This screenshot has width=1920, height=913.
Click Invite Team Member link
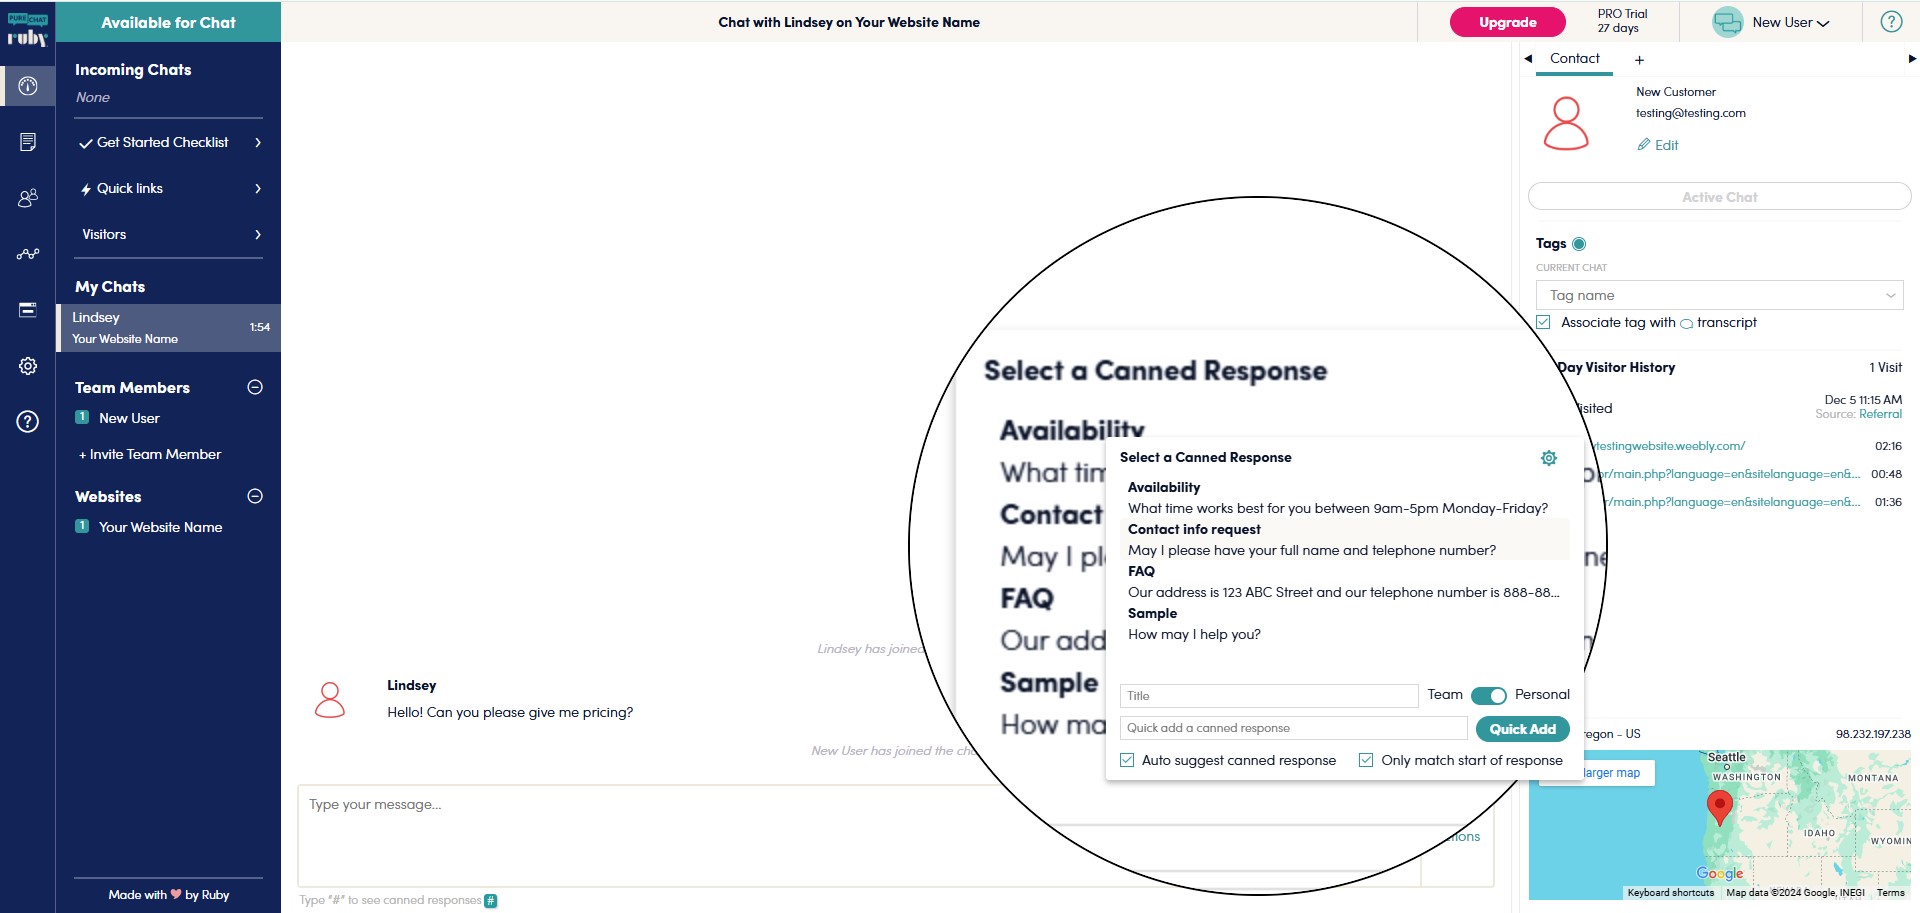pos(150,454)
